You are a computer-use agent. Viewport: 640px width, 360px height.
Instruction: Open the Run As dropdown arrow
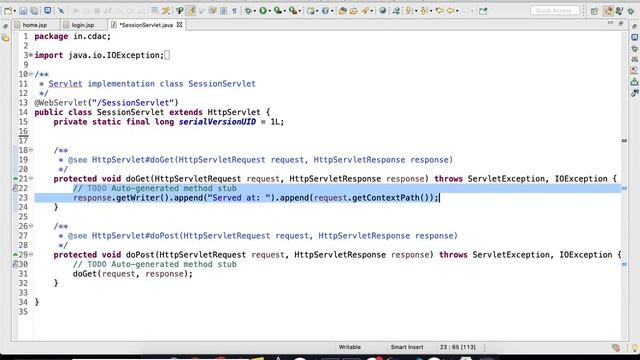[269, 11]
